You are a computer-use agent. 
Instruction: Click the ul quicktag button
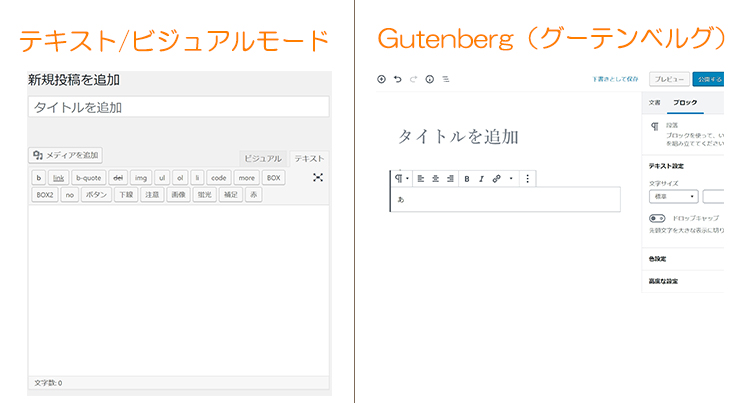[x=162, y=178]
